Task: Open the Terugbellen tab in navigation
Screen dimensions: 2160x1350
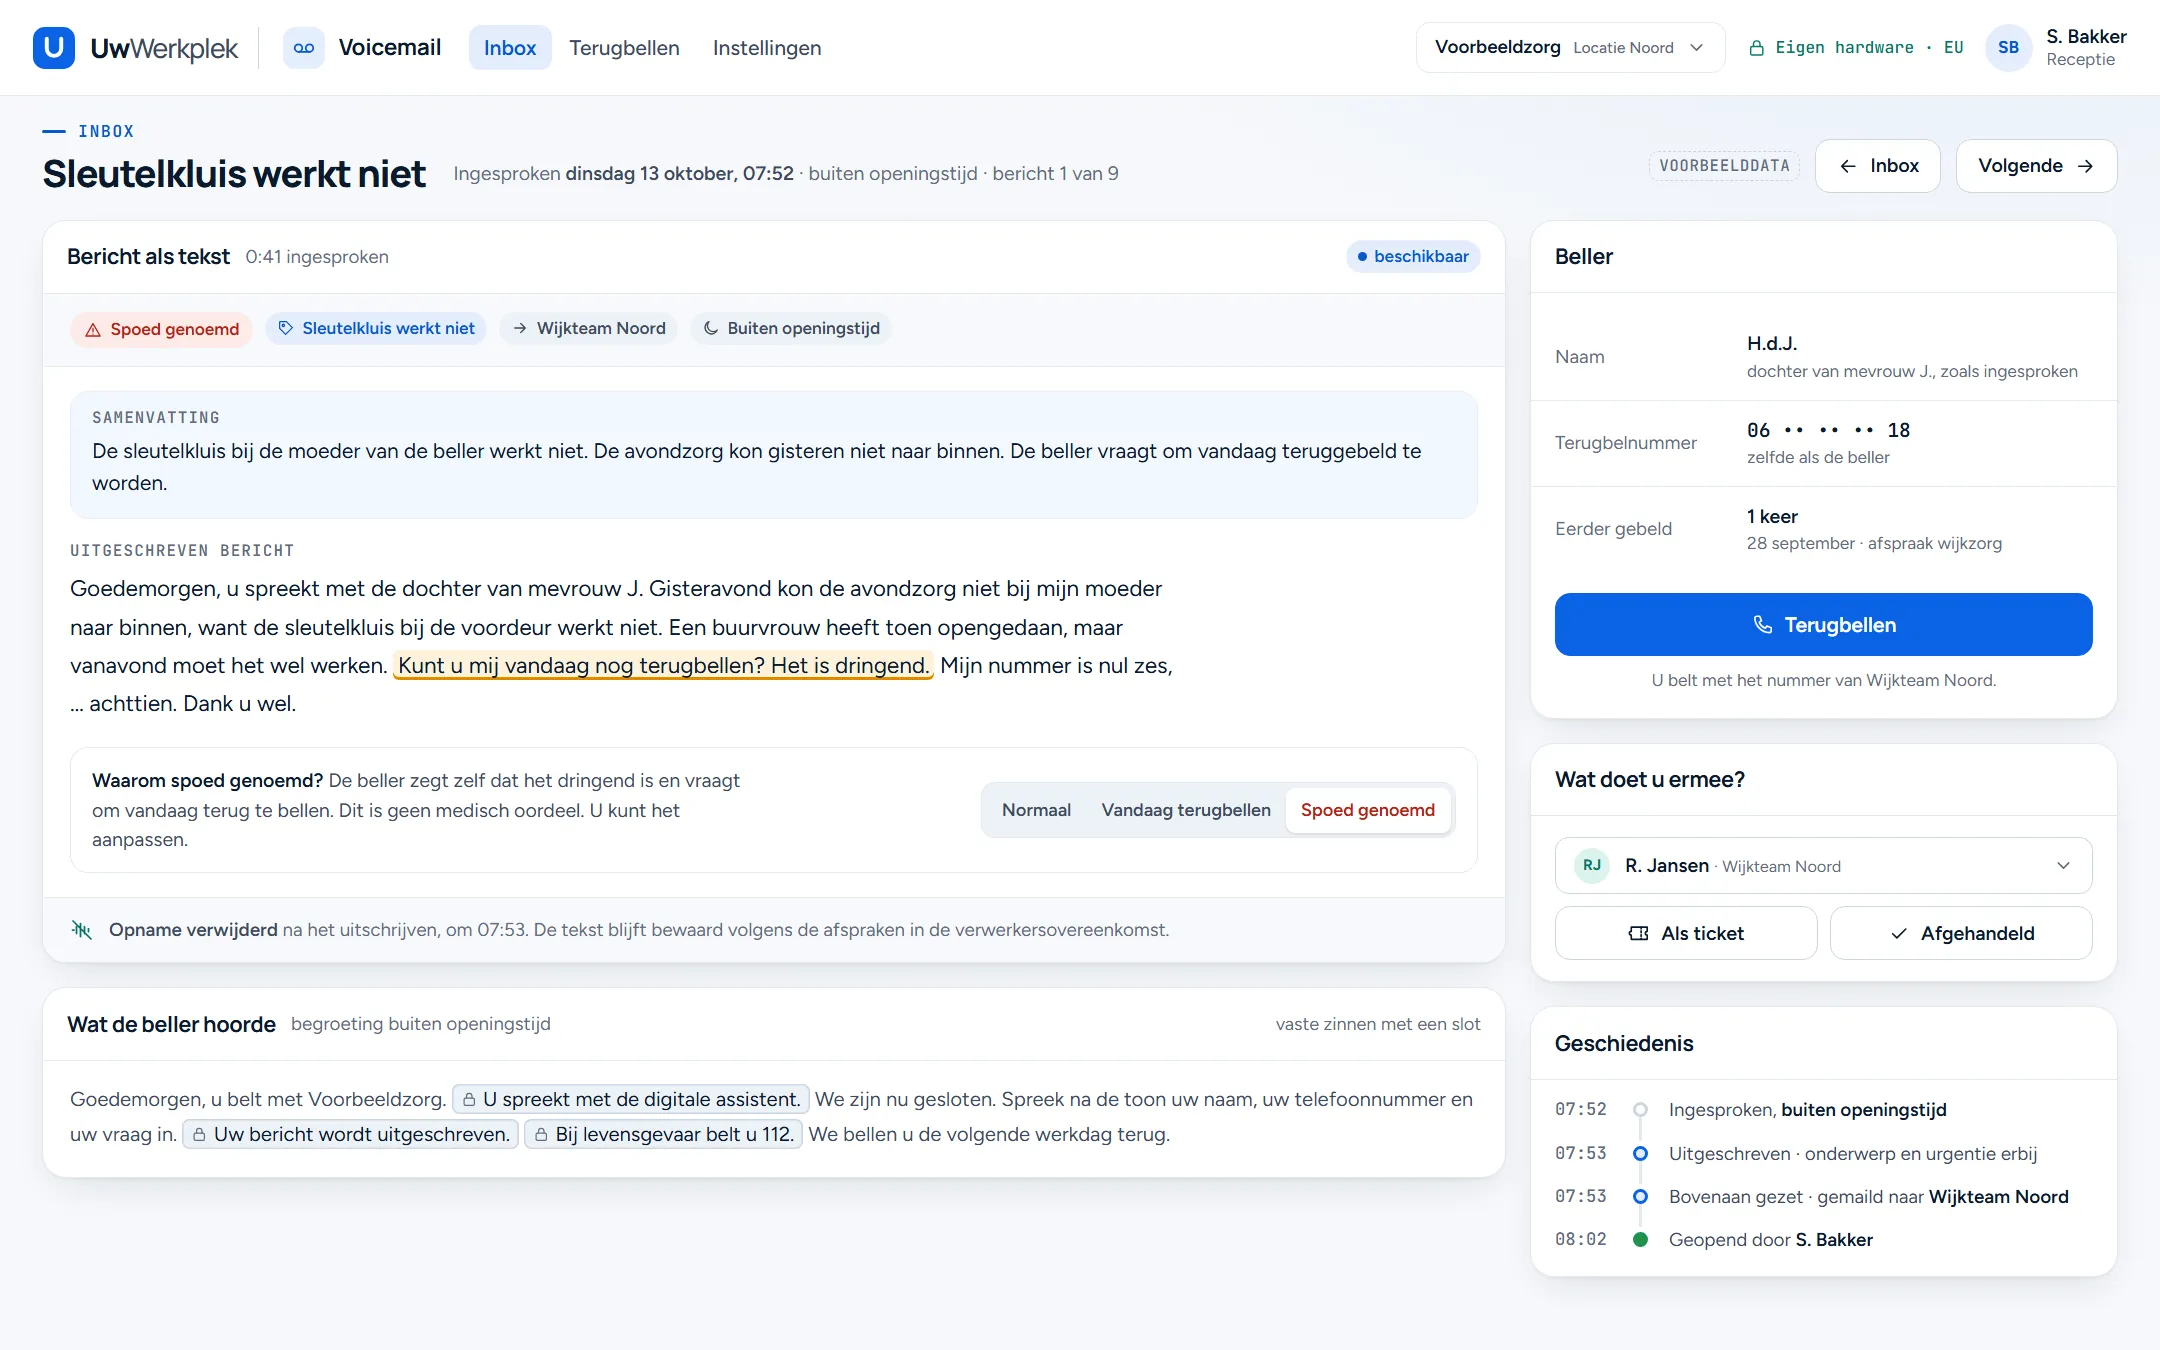Action: (x=624, y=48)
